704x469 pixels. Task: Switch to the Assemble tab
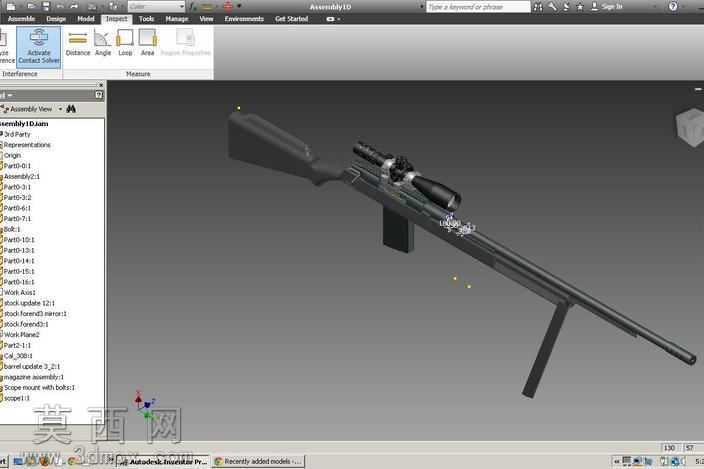point(21,19)
